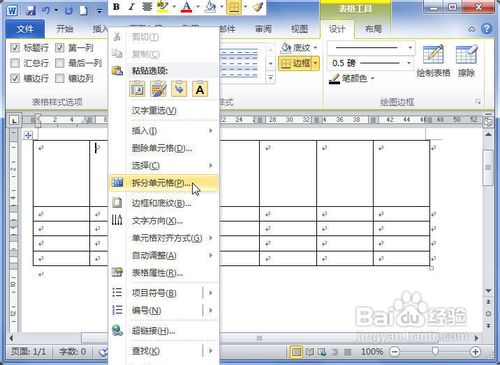Switch to Full Screen Reading view
Image resolution: width=500 pixels, height=365 pixels.
[310, 352]
